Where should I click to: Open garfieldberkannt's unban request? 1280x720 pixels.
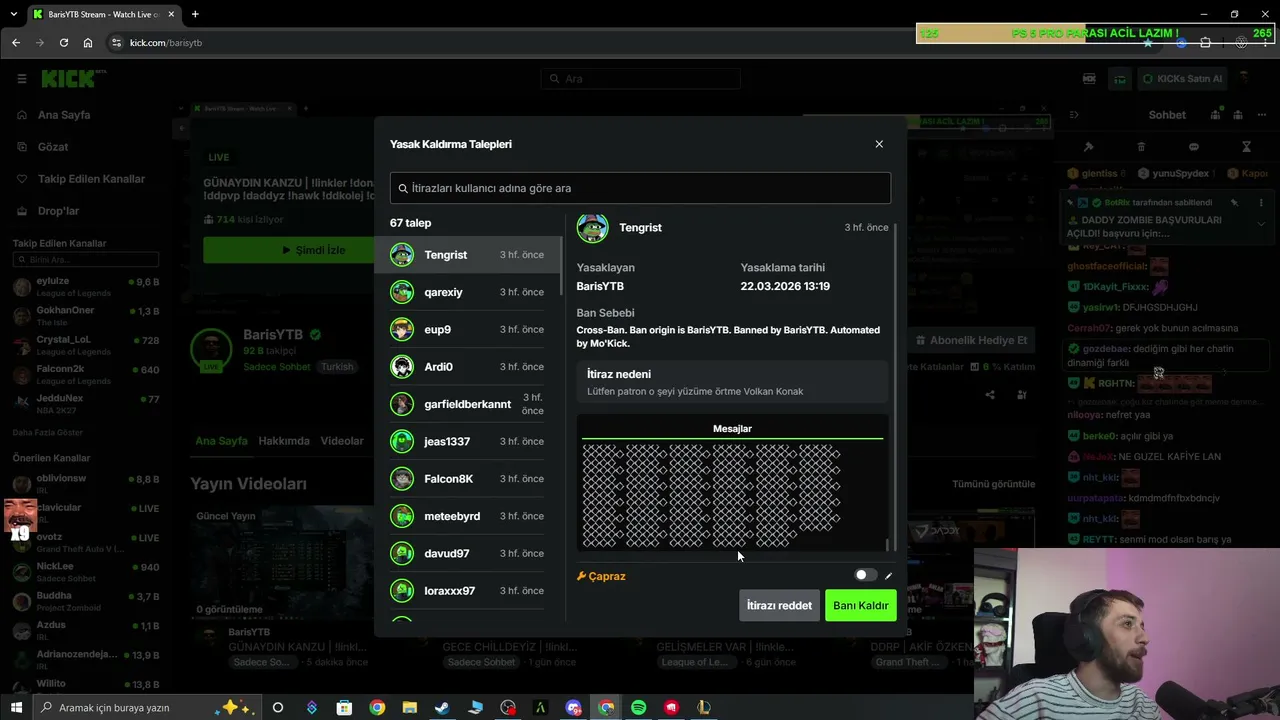[468, 404]
